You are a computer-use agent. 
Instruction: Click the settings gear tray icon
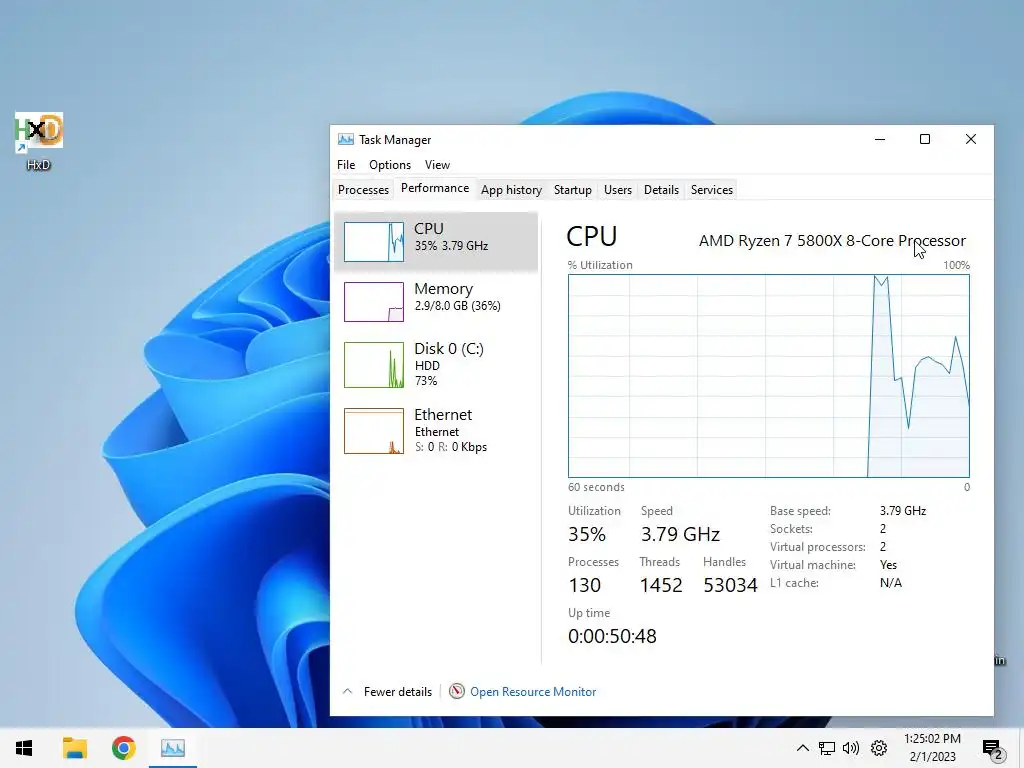coord(879,748)
